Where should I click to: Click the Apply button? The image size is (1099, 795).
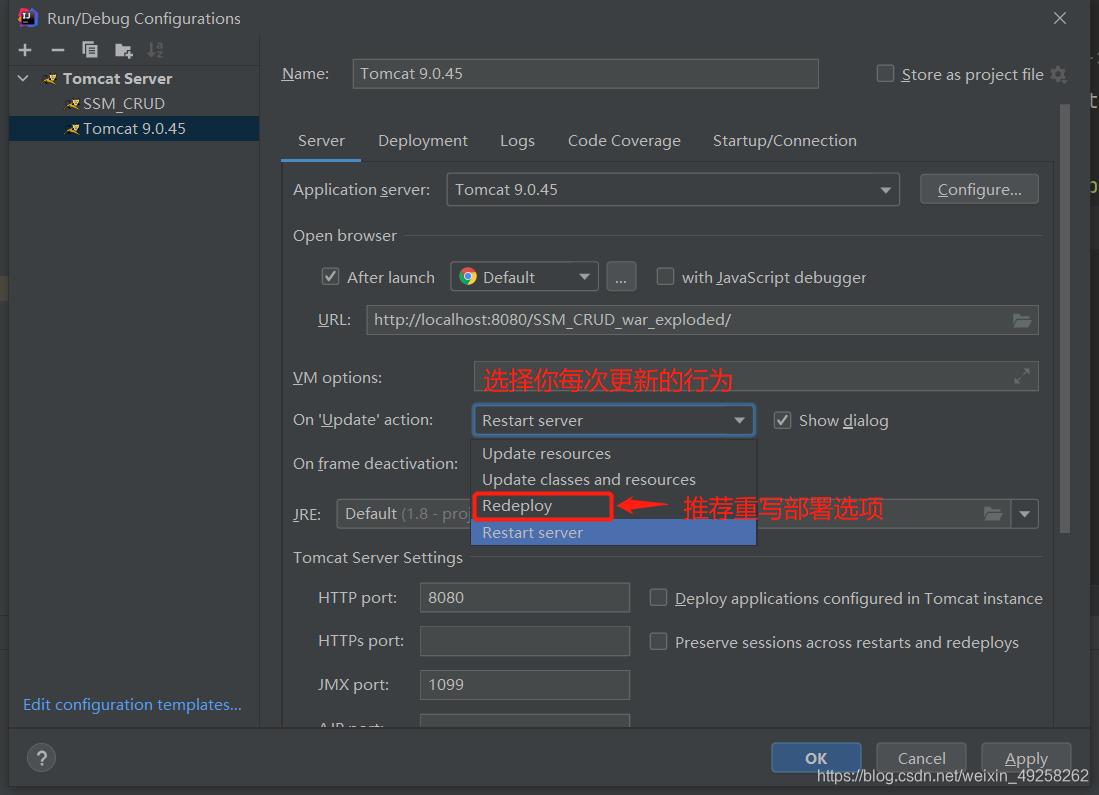[1026, 758]
